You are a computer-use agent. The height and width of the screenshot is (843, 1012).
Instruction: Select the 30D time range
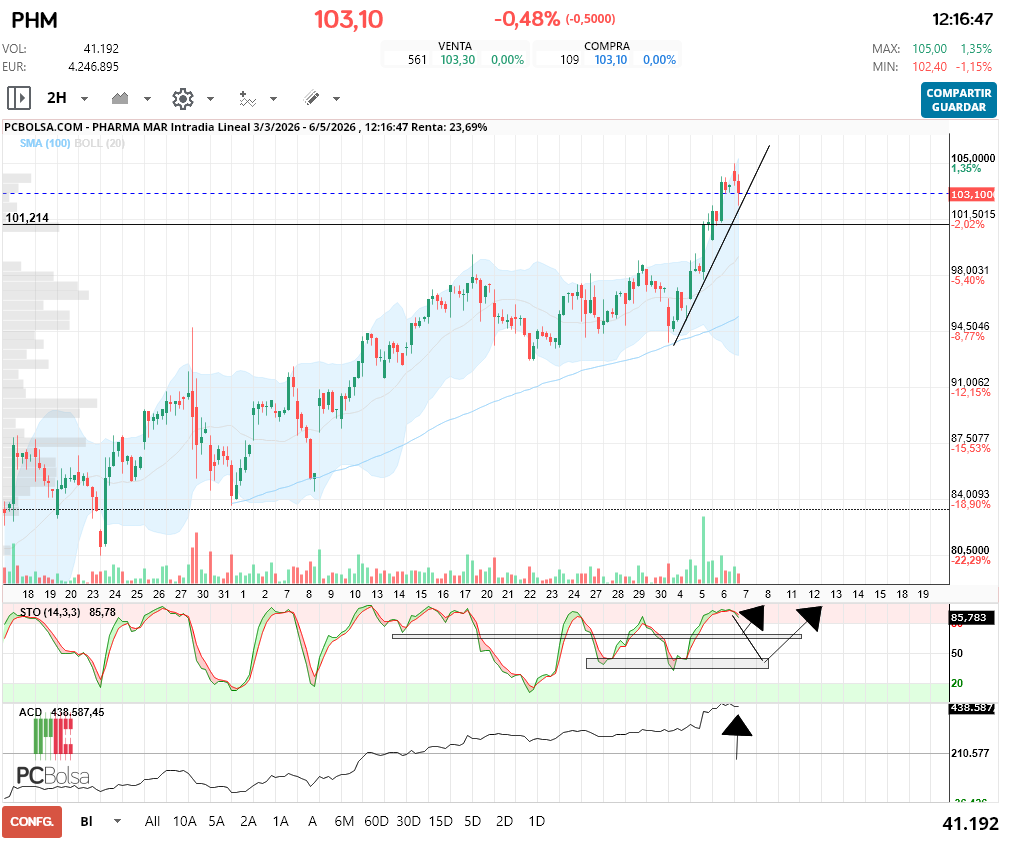tap(409, 821)
